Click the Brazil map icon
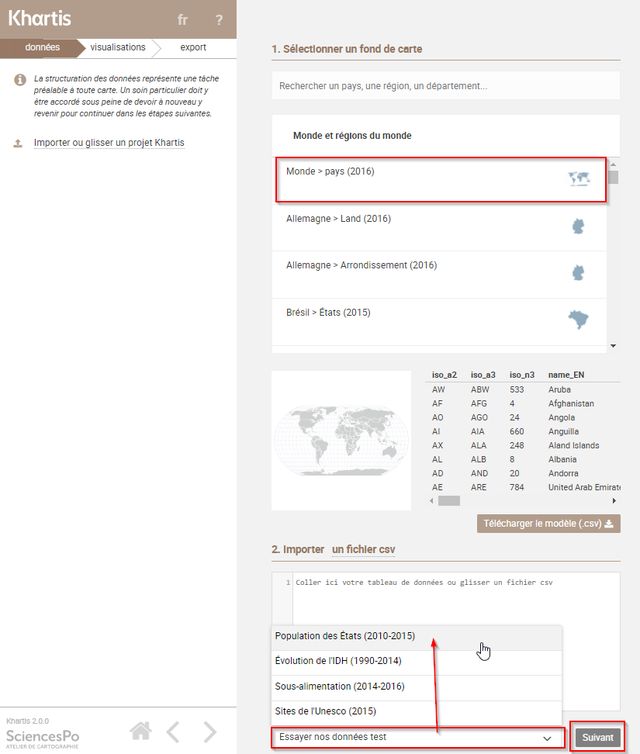The height and width of the screenshot is (754, 640). [578, 320]
